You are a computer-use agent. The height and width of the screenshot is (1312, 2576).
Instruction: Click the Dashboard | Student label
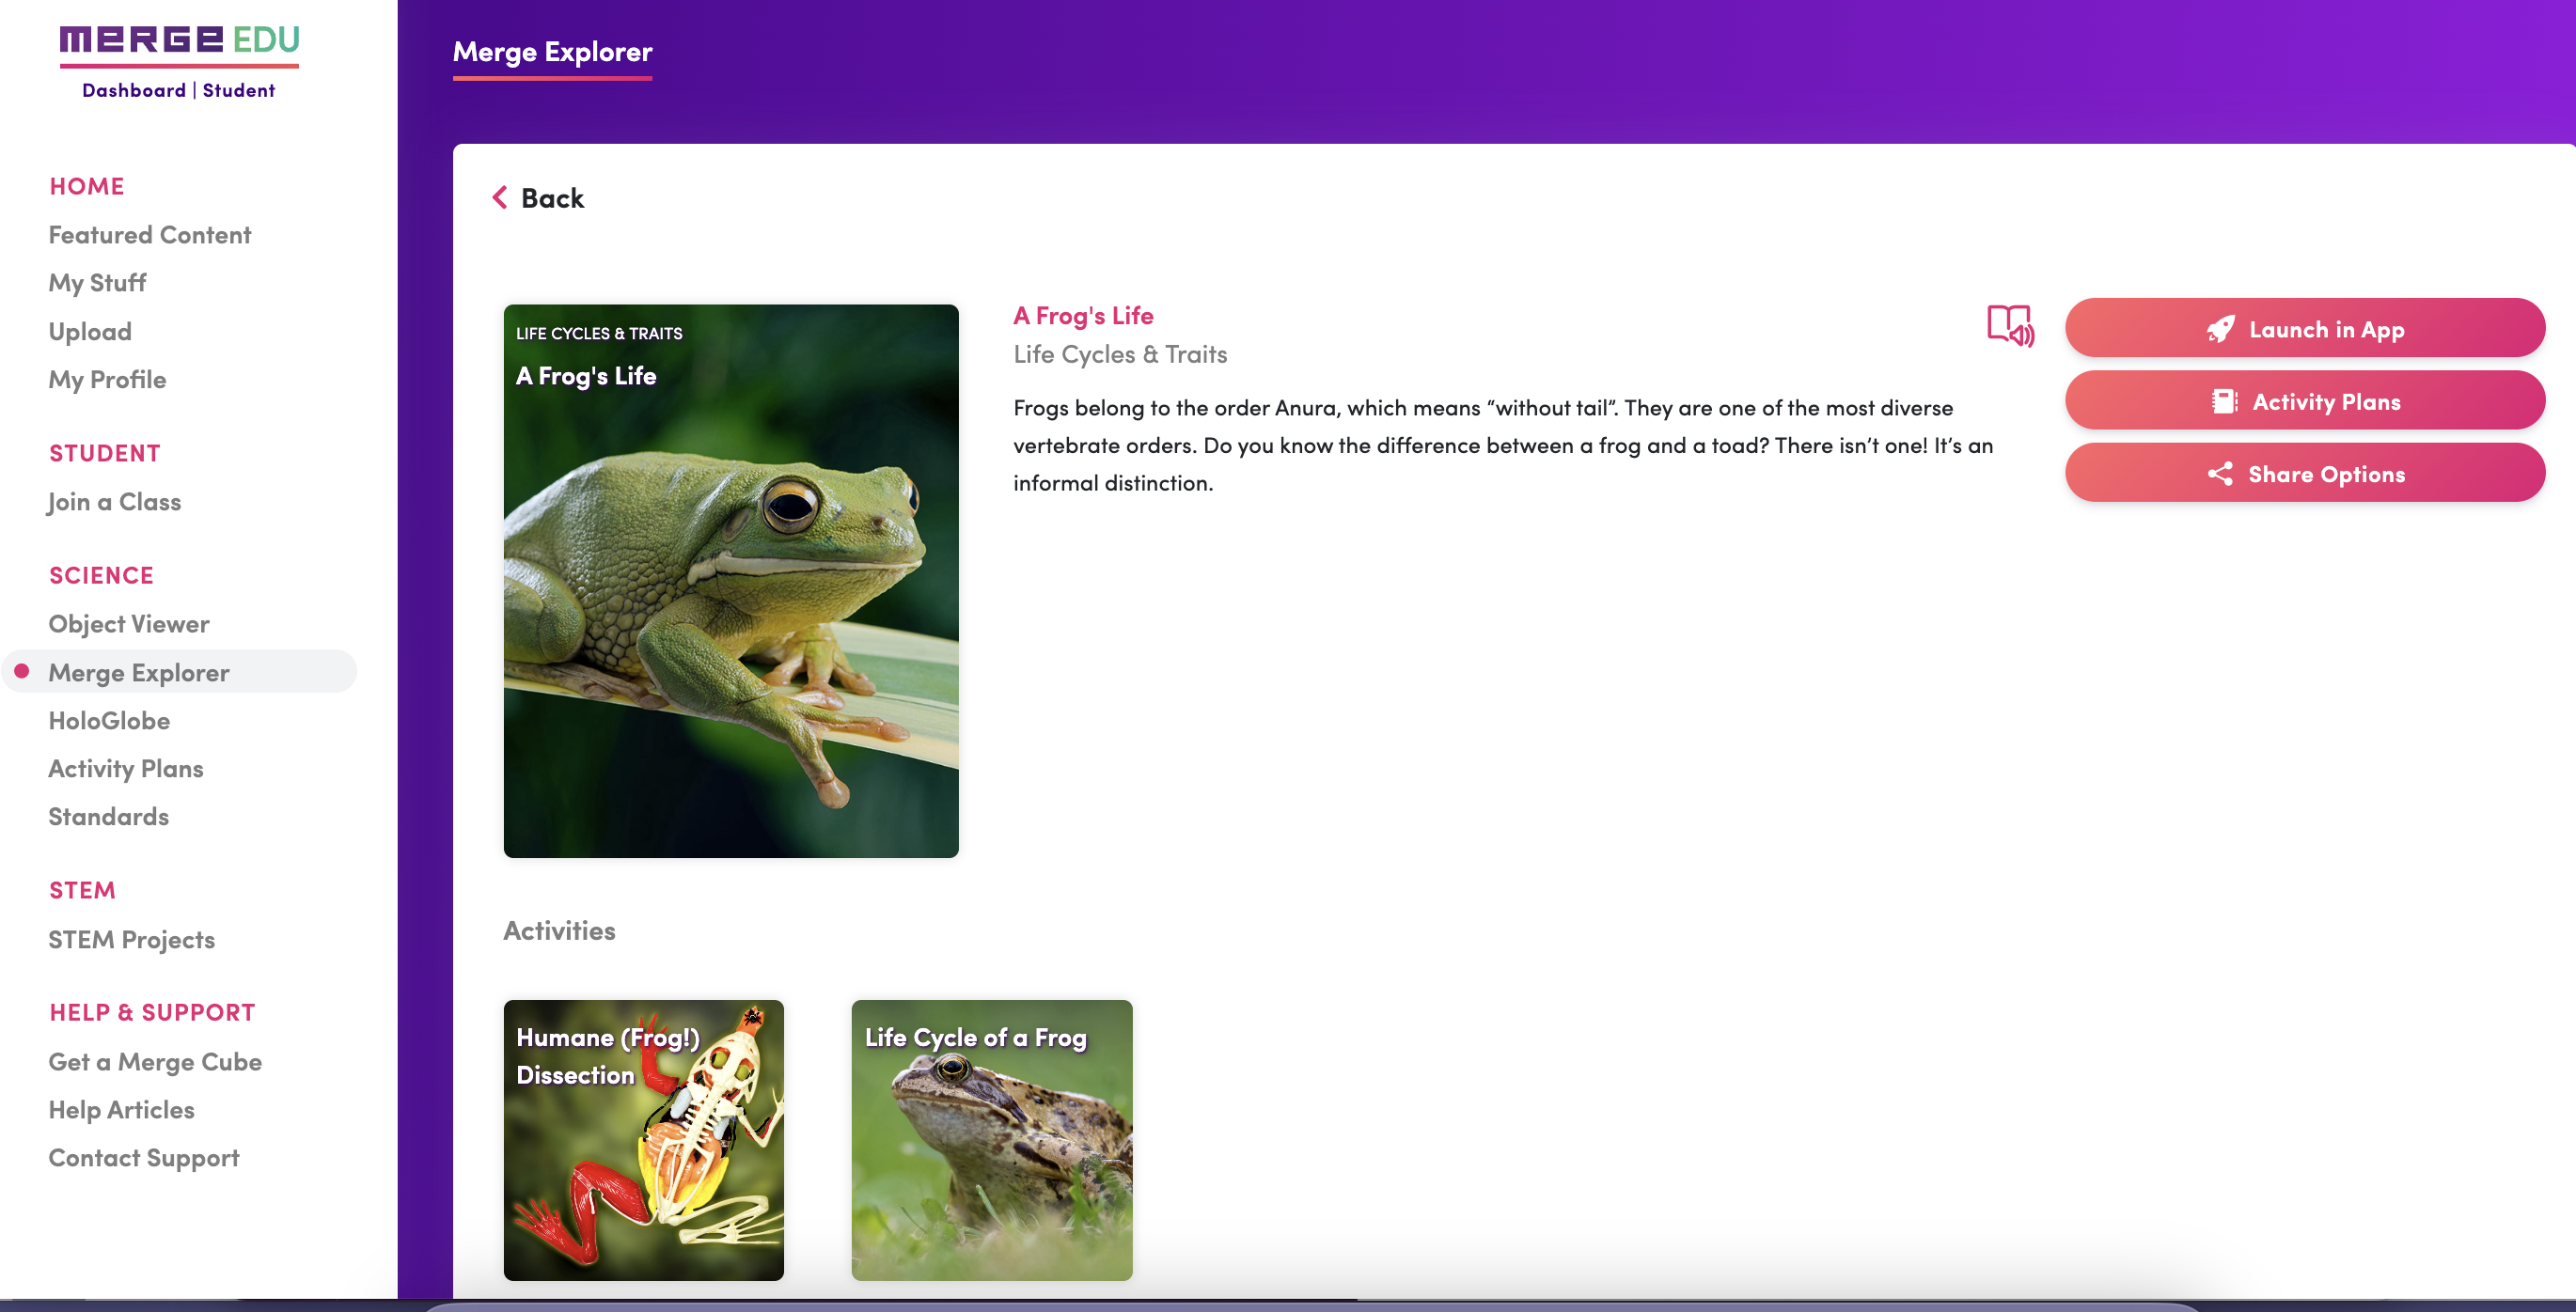tap(179, 90)
